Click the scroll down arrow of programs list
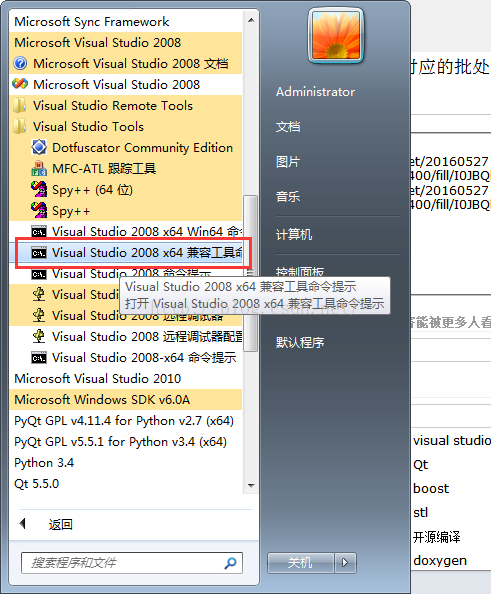The height and width of the screenshot is (594, 491). [x=251, y=485]
